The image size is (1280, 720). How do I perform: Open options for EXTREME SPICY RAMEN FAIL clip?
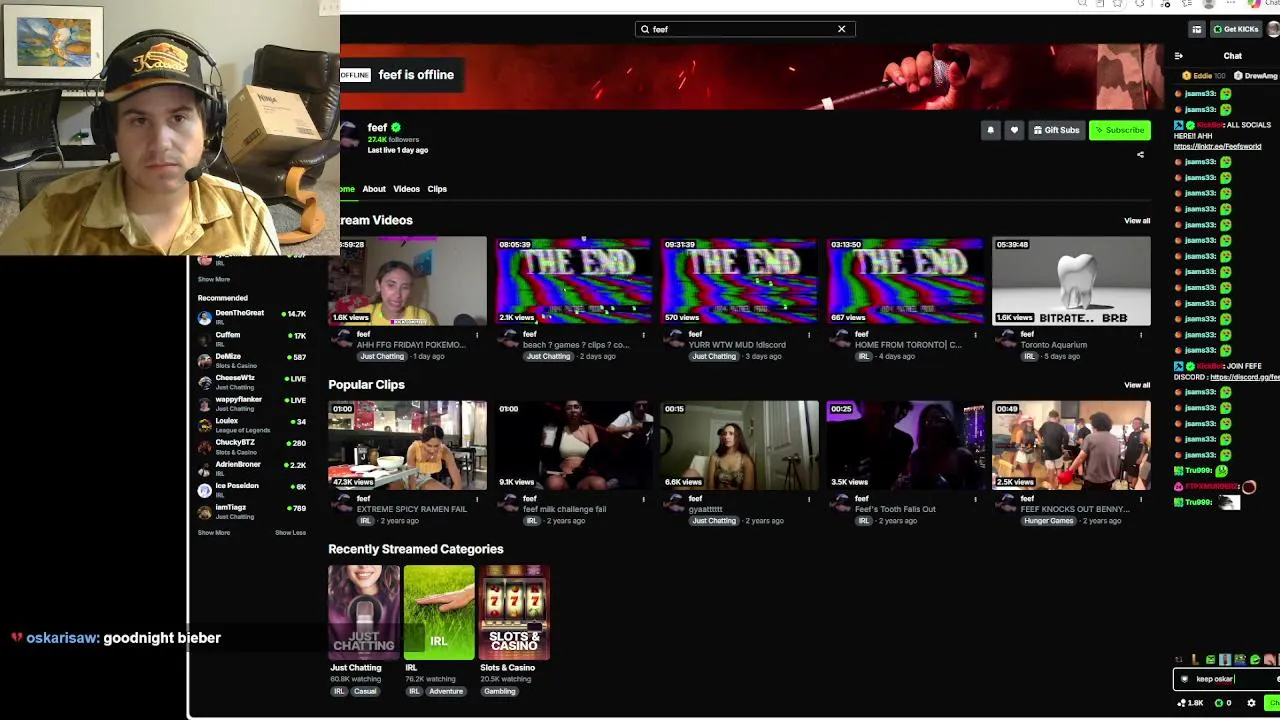(477, 499)
